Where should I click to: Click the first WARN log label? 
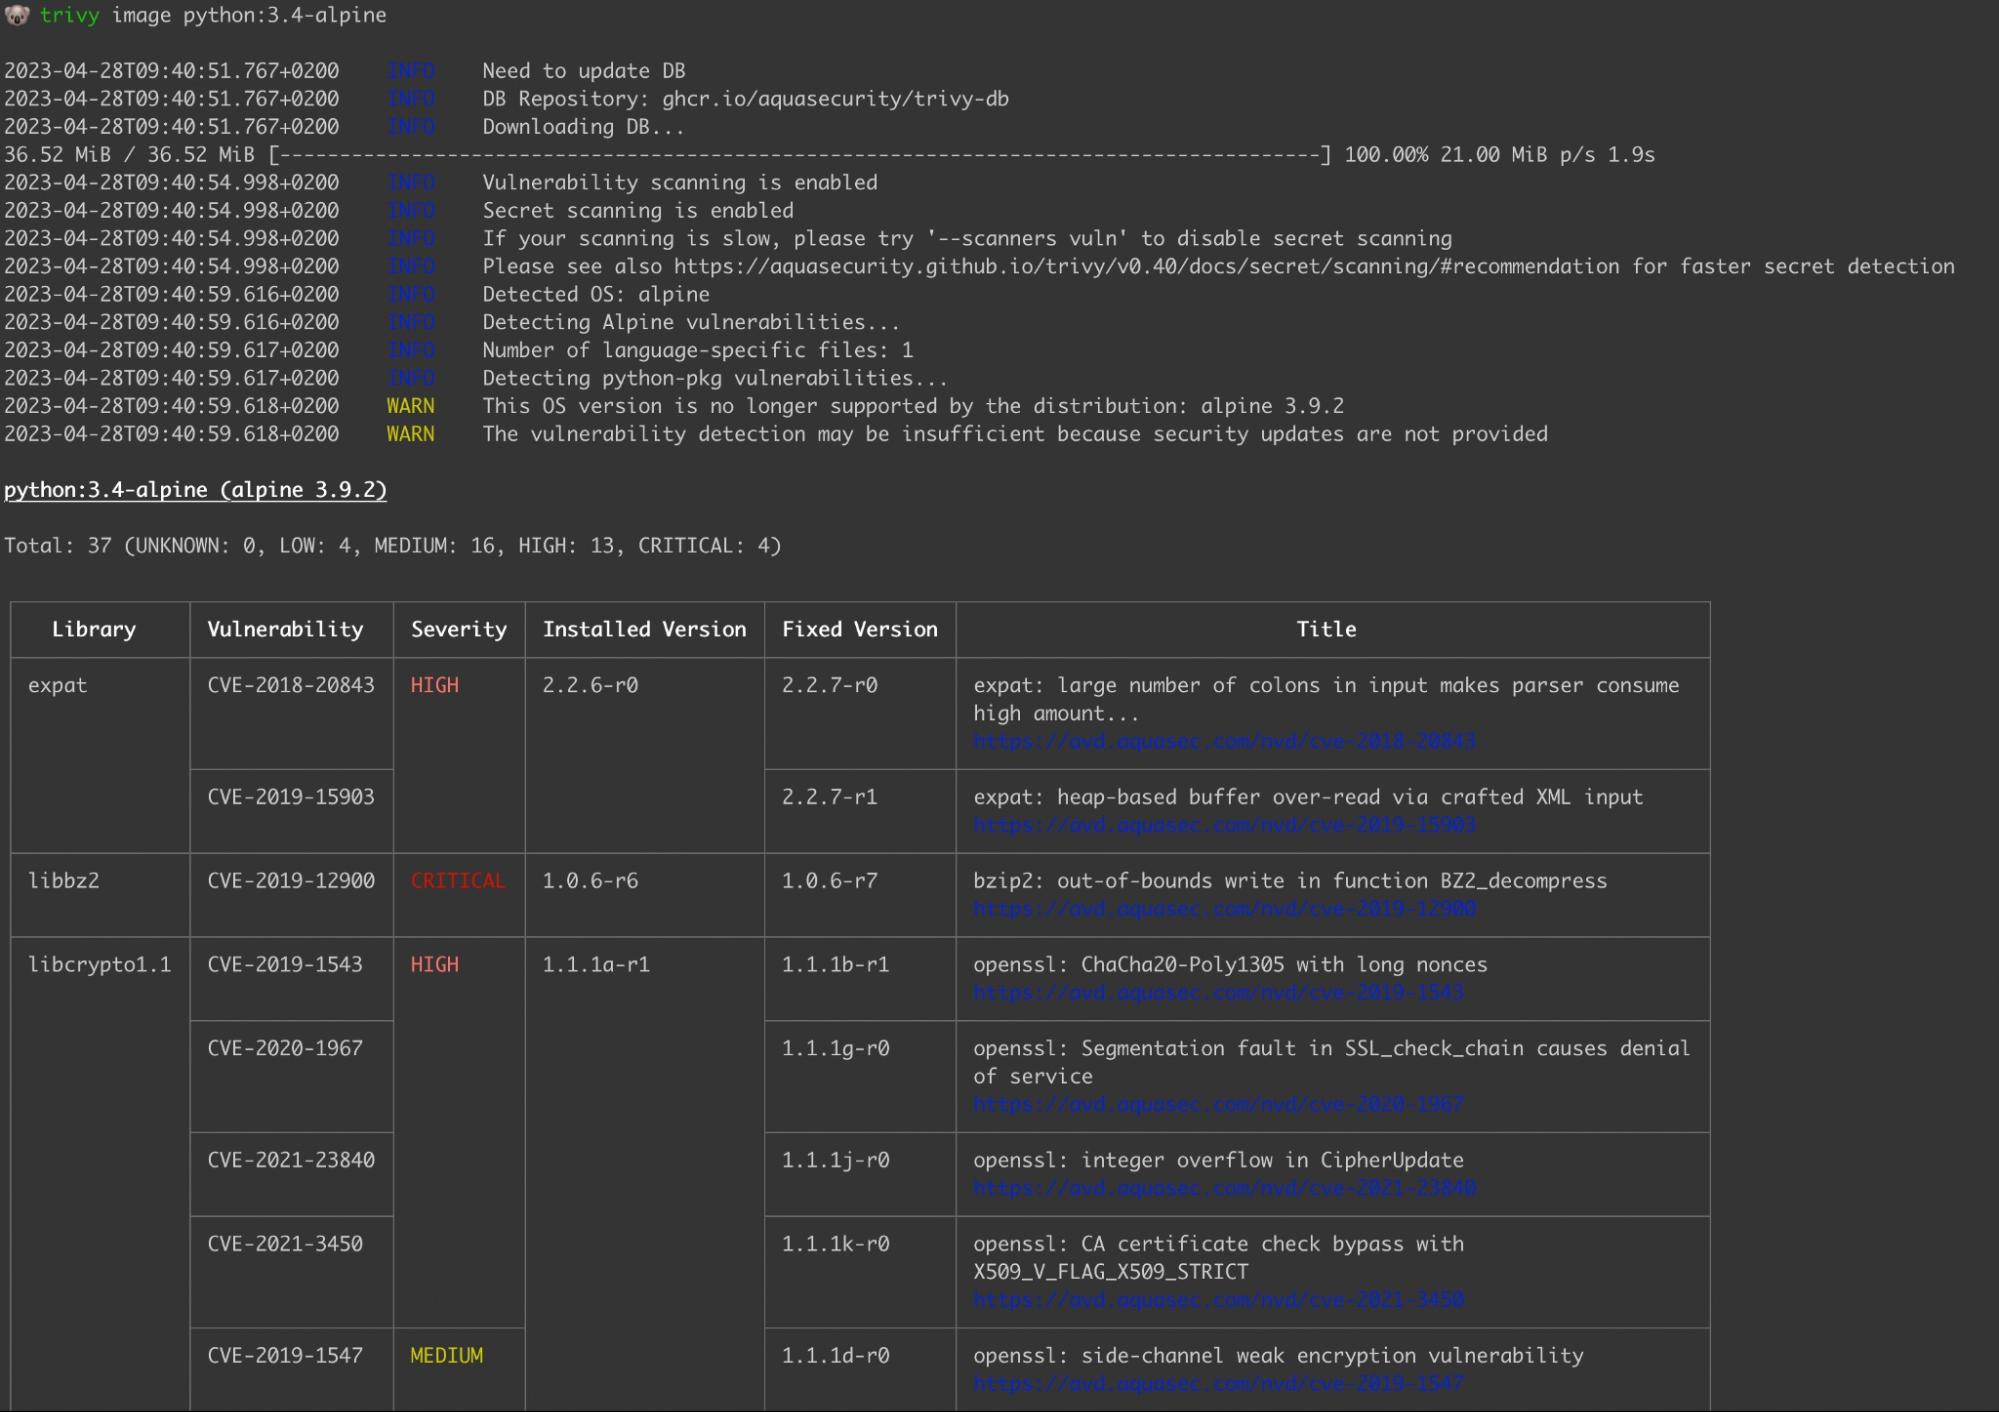coord(410,406)
